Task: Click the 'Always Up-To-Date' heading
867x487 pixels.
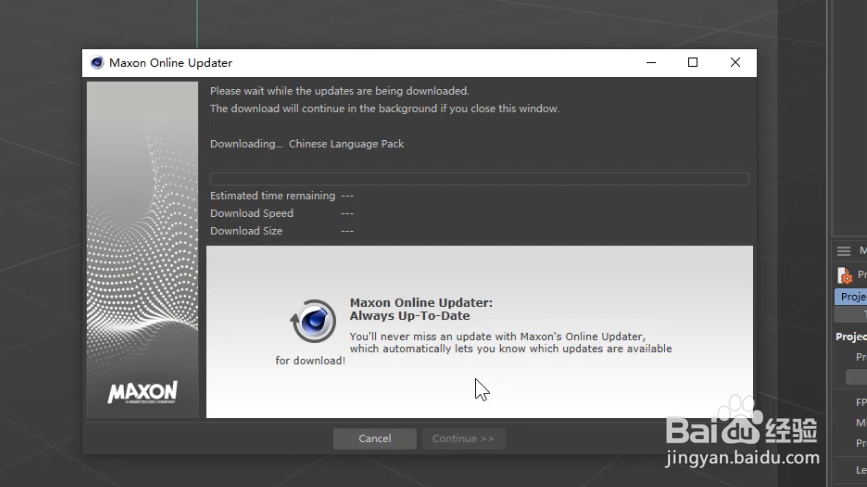Action: click(x=410, y=316)
